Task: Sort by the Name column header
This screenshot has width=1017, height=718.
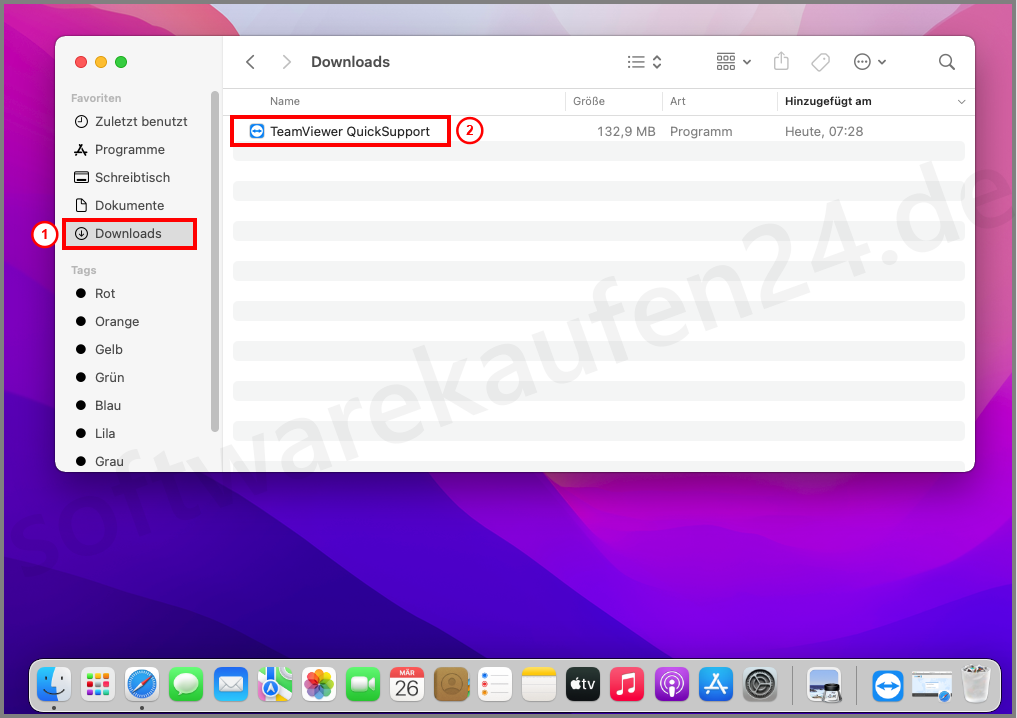Action: (x=285, y=101)
